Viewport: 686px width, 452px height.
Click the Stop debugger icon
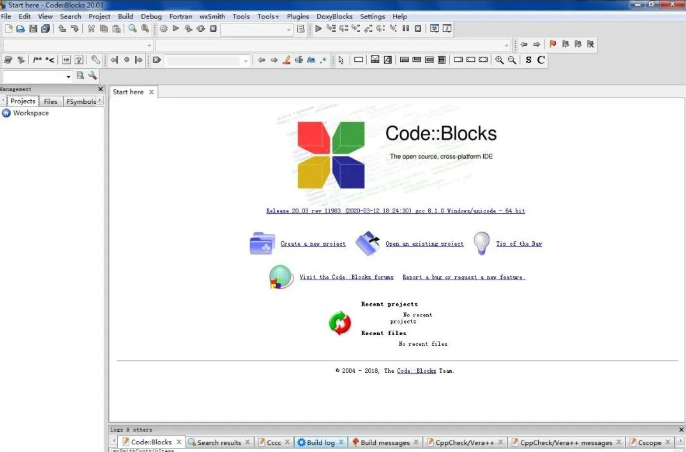point(418,29)
